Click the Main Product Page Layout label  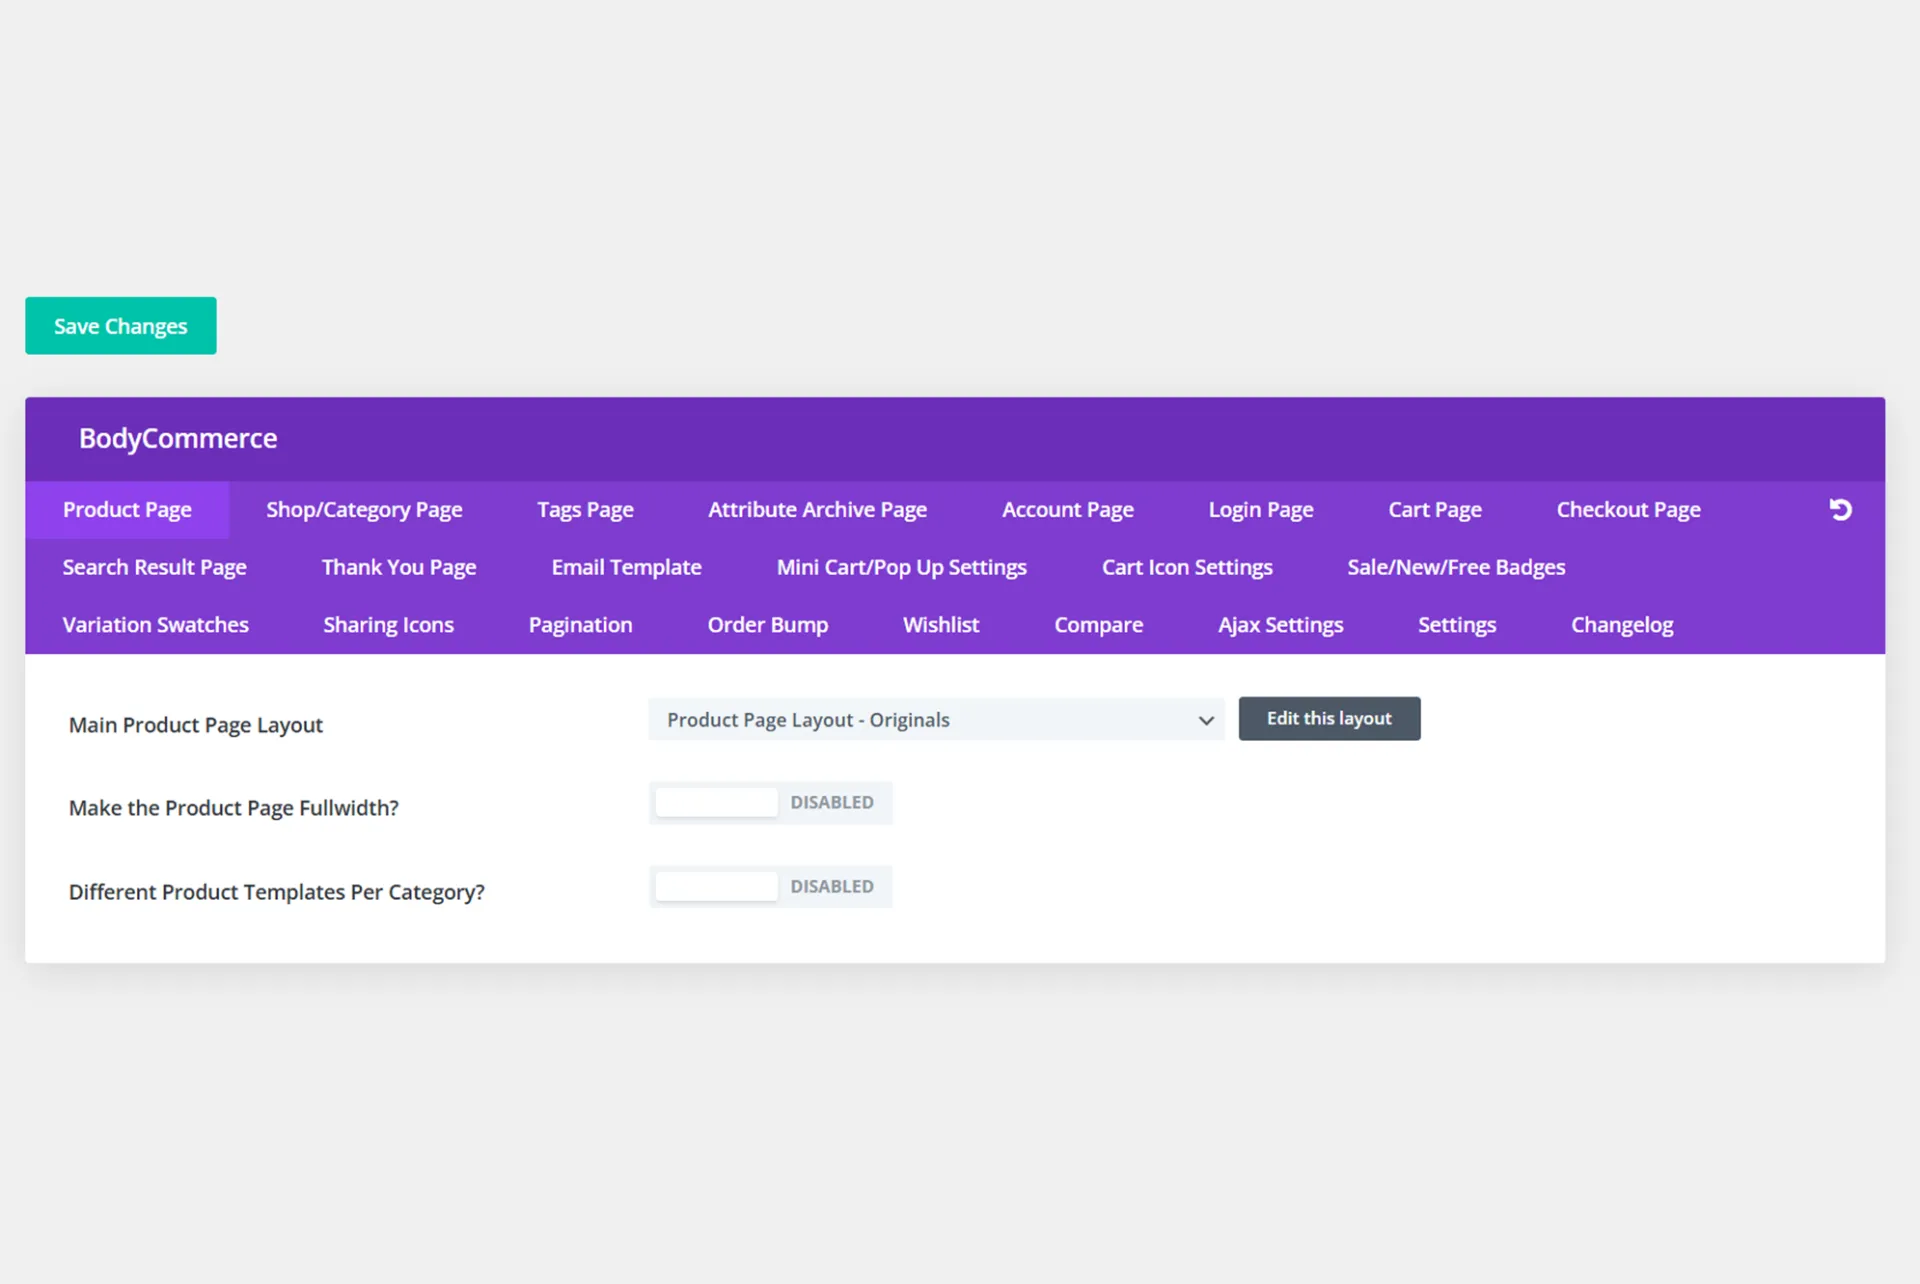[196, 725]
